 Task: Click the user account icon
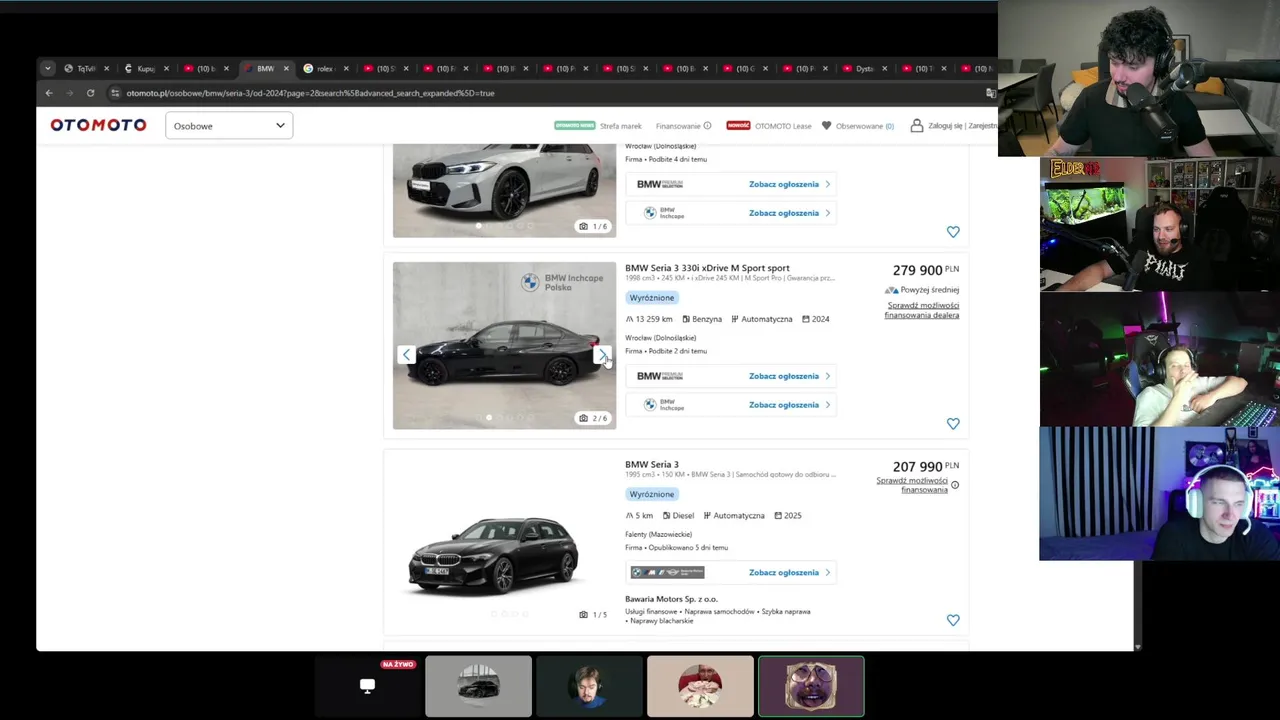coord(916,126)
